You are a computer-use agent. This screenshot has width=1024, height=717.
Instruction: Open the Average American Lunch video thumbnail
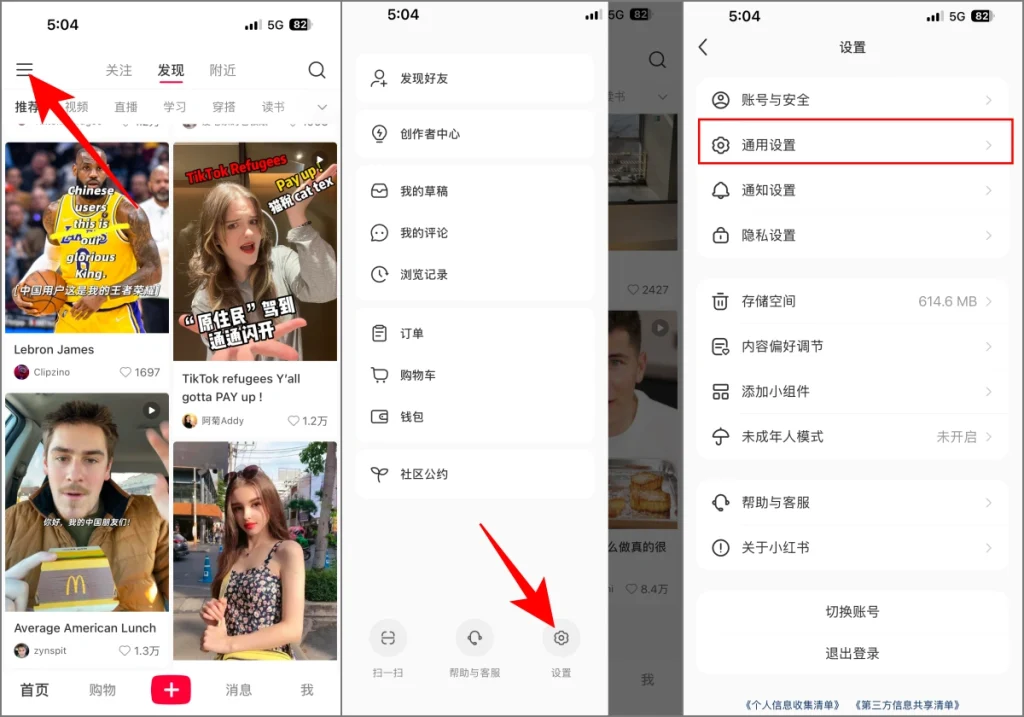[x=87, y=502]
